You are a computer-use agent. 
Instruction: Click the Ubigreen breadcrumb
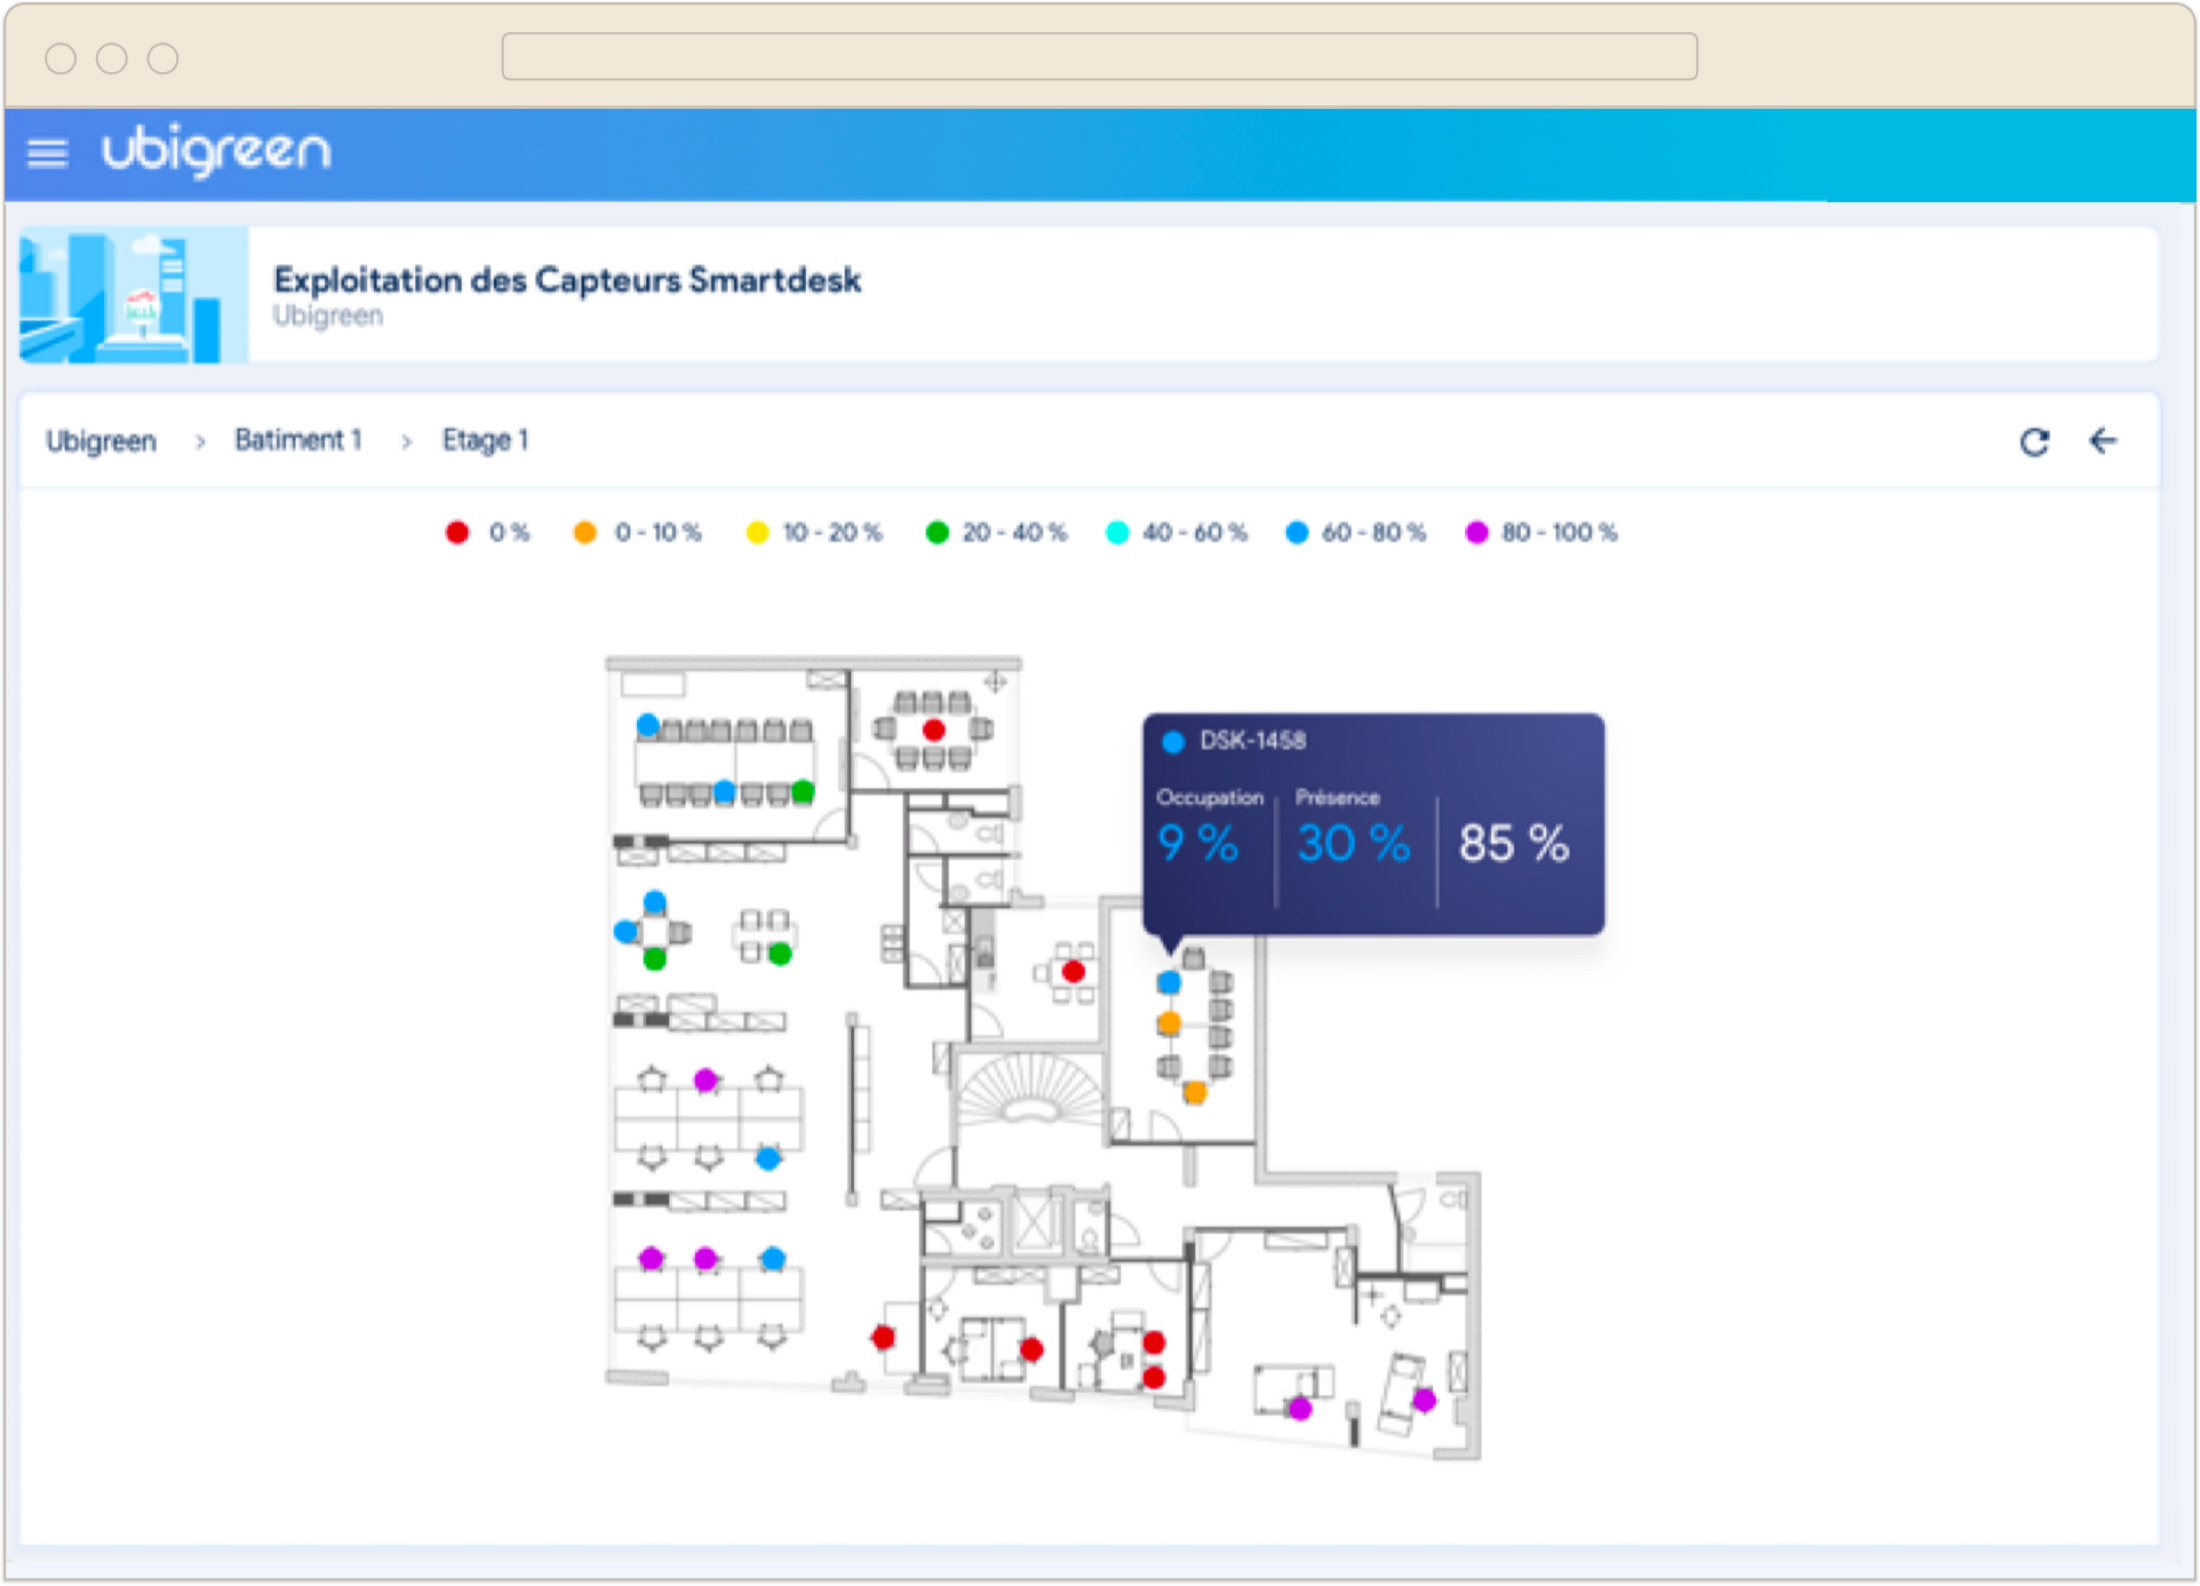pos(101,441)
